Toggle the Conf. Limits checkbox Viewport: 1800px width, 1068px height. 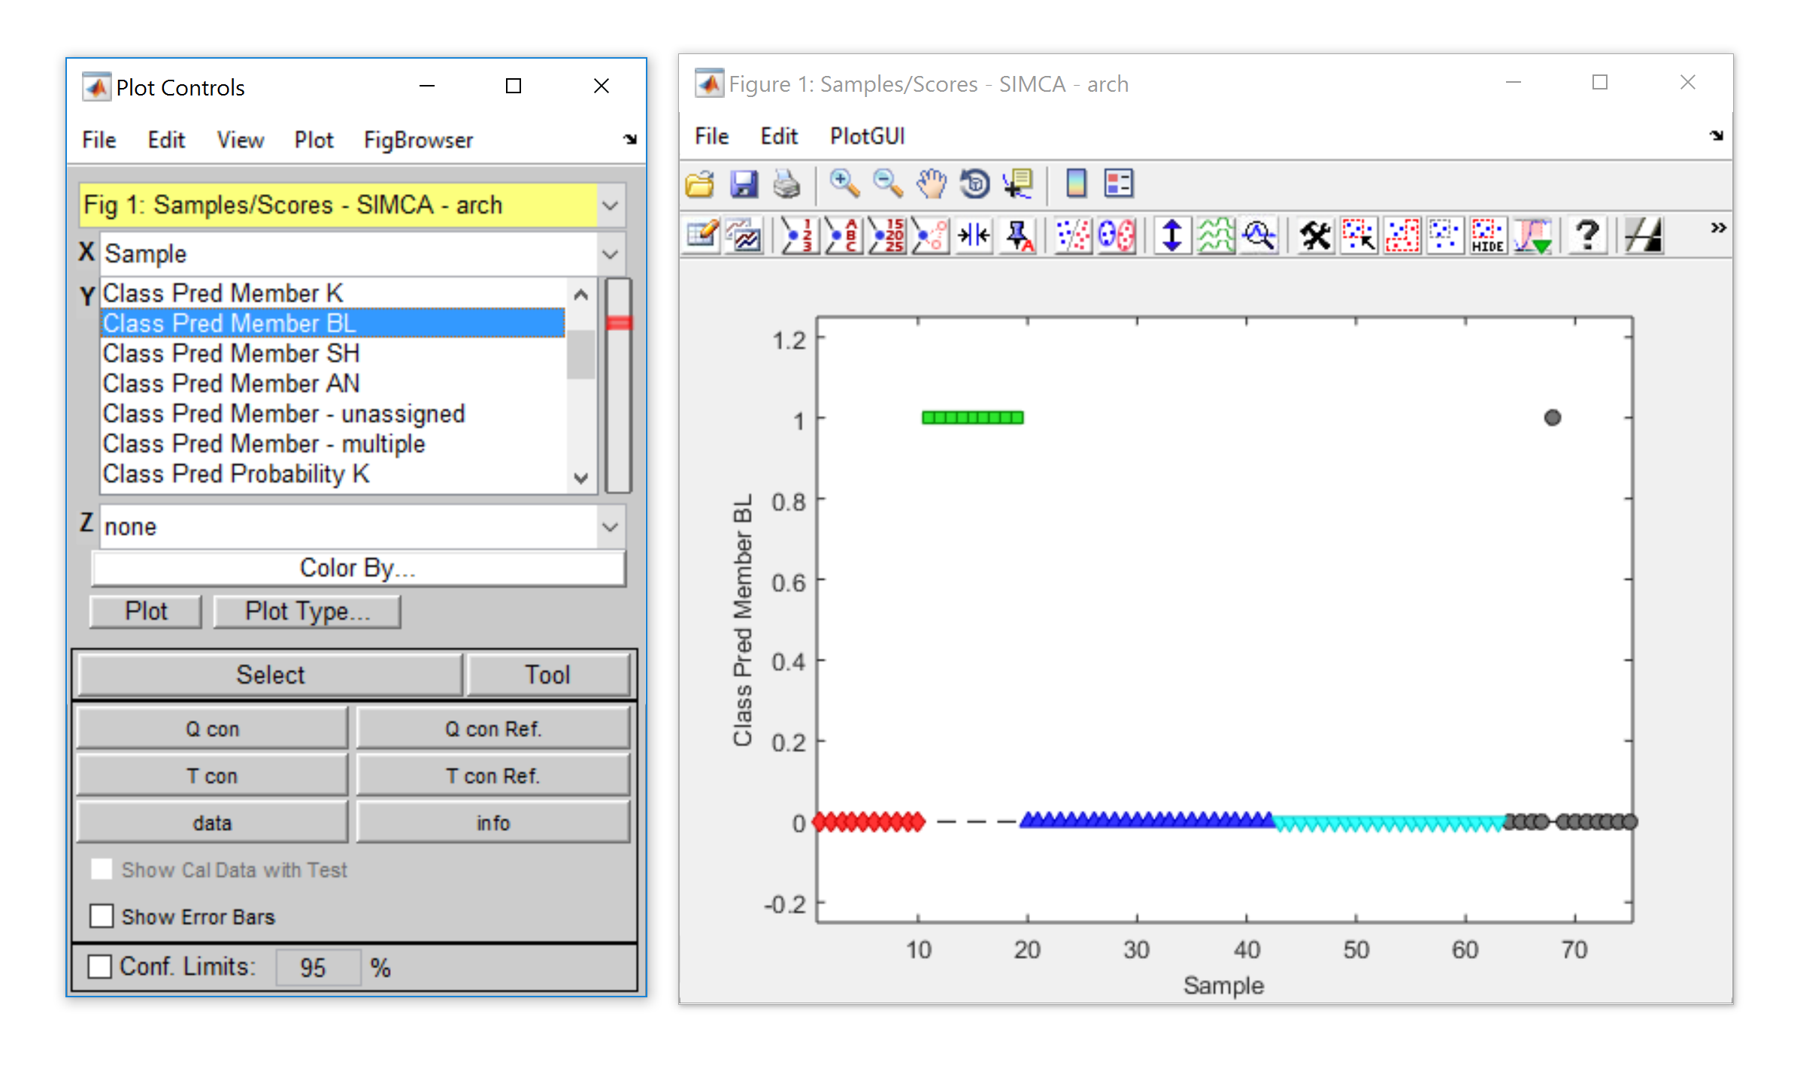coord(100,967)
